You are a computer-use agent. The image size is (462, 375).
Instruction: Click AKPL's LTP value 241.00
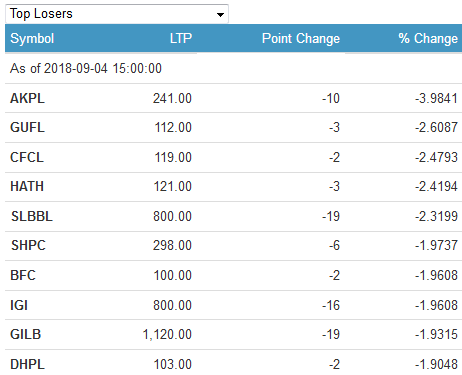[x=172, y=98]
